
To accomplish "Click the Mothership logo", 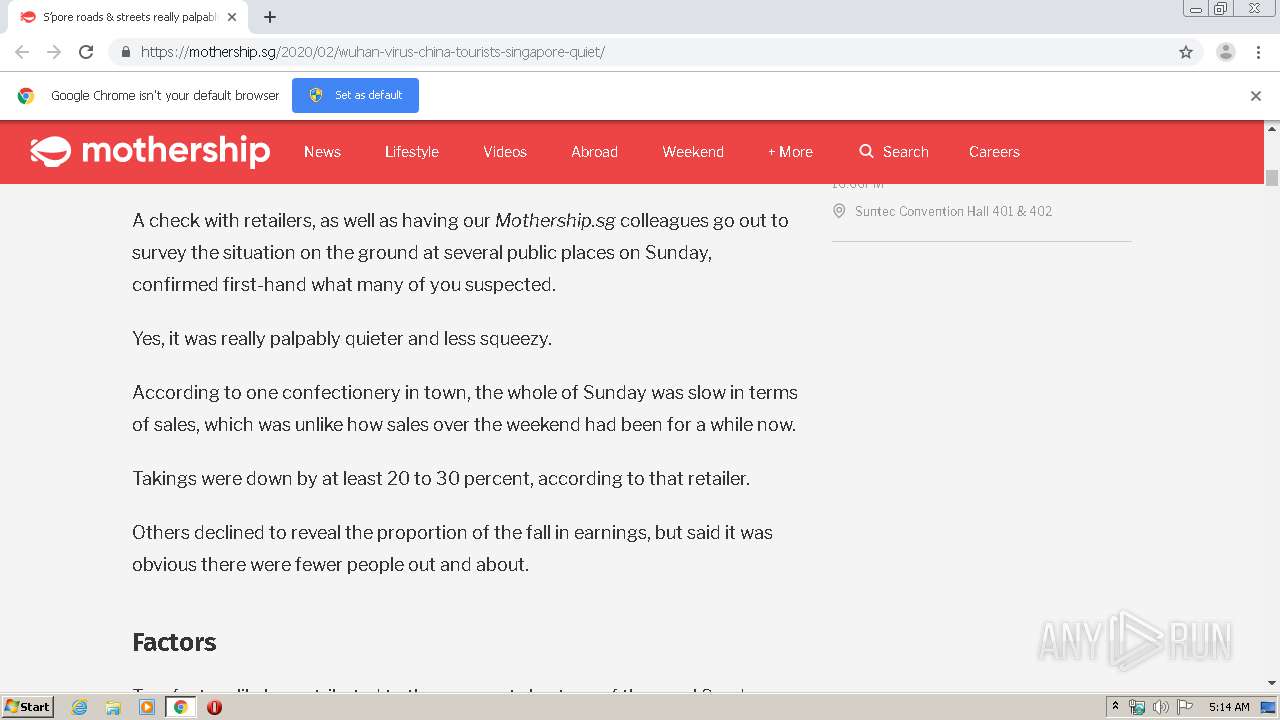I will coord(150,151).
